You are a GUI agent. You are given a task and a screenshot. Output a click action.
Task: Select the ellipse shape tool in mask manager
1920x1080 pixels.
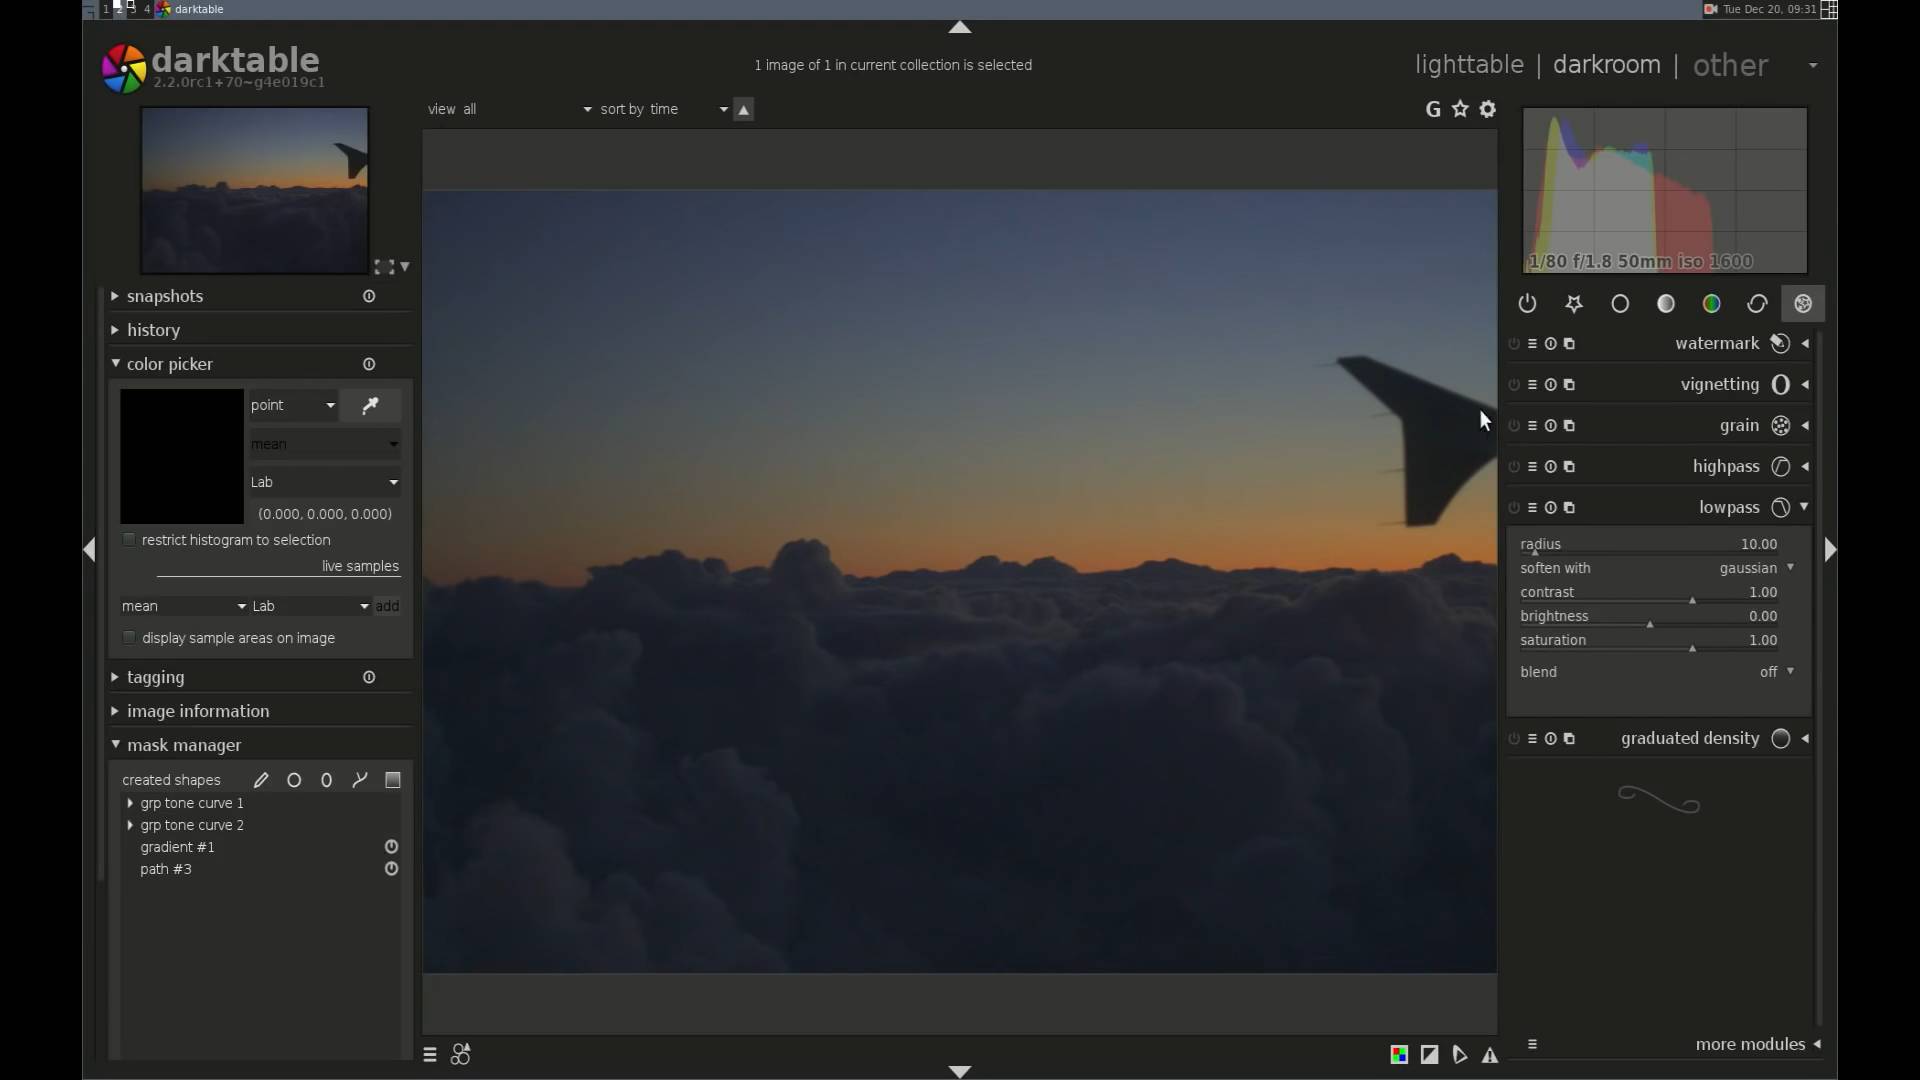coord(326,780)
